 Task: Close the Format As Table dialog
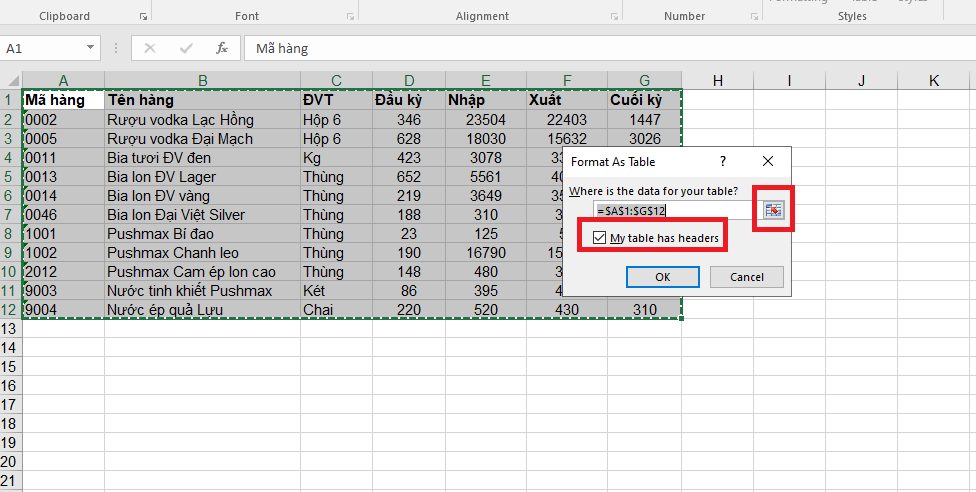pyautogui.click(x=767, y=161)
